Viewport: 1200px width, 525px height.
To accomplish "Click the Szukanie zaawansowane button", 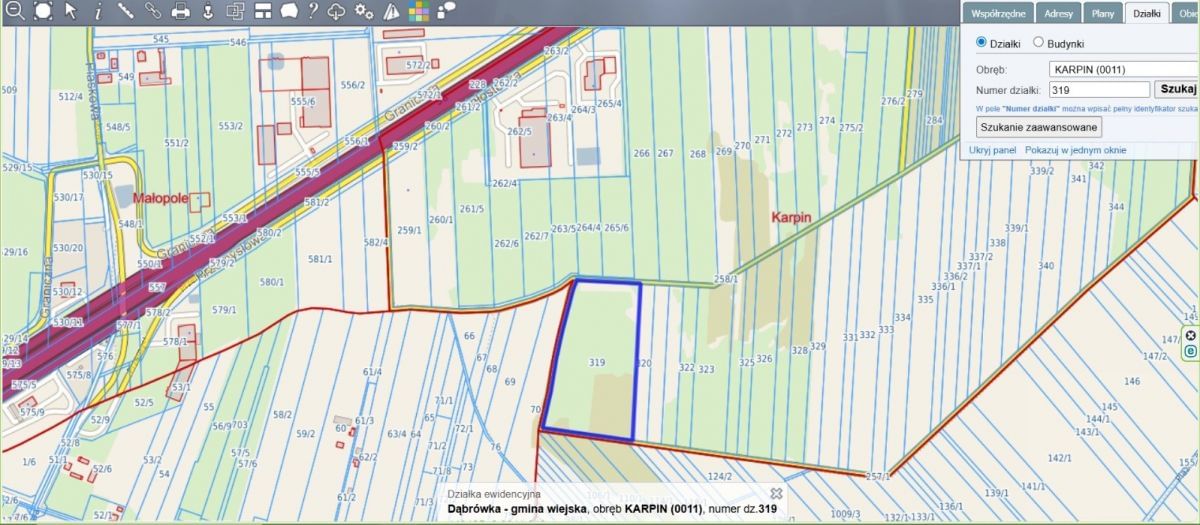I will click(1038, 127).
